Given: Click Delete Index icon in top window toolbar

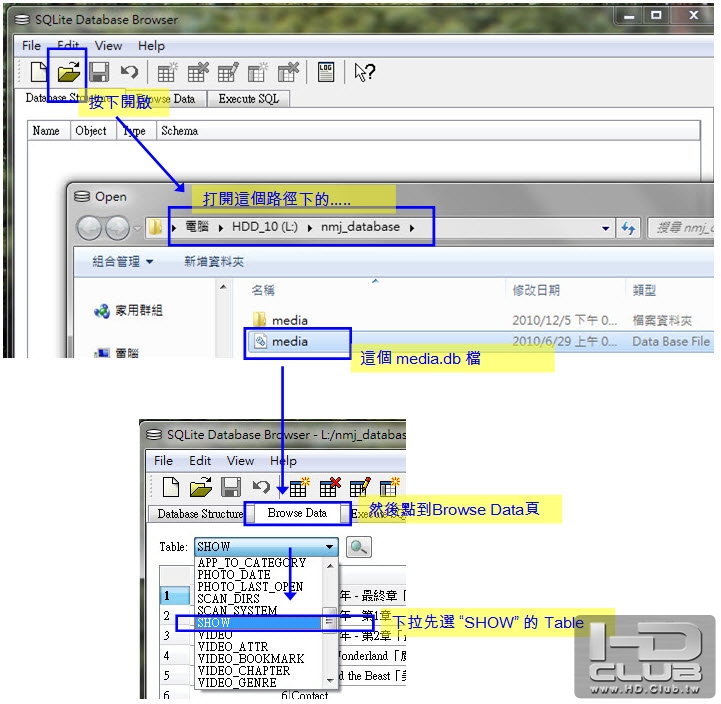Looking at the screenshot, I should point(288,72).
